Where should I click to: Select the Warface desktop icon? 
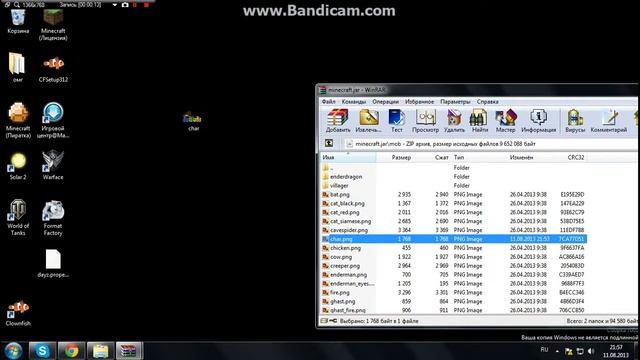(53, 165)
